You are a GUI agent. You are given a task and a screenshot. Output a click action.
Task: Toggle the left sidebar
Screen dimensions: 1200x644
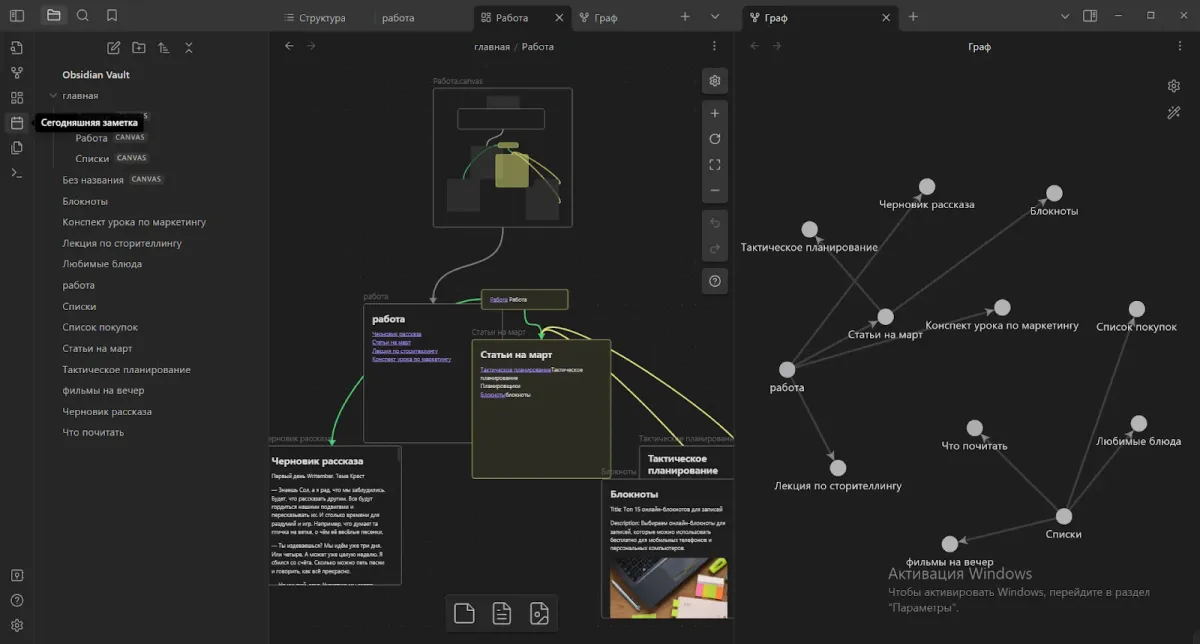(16, 16)
